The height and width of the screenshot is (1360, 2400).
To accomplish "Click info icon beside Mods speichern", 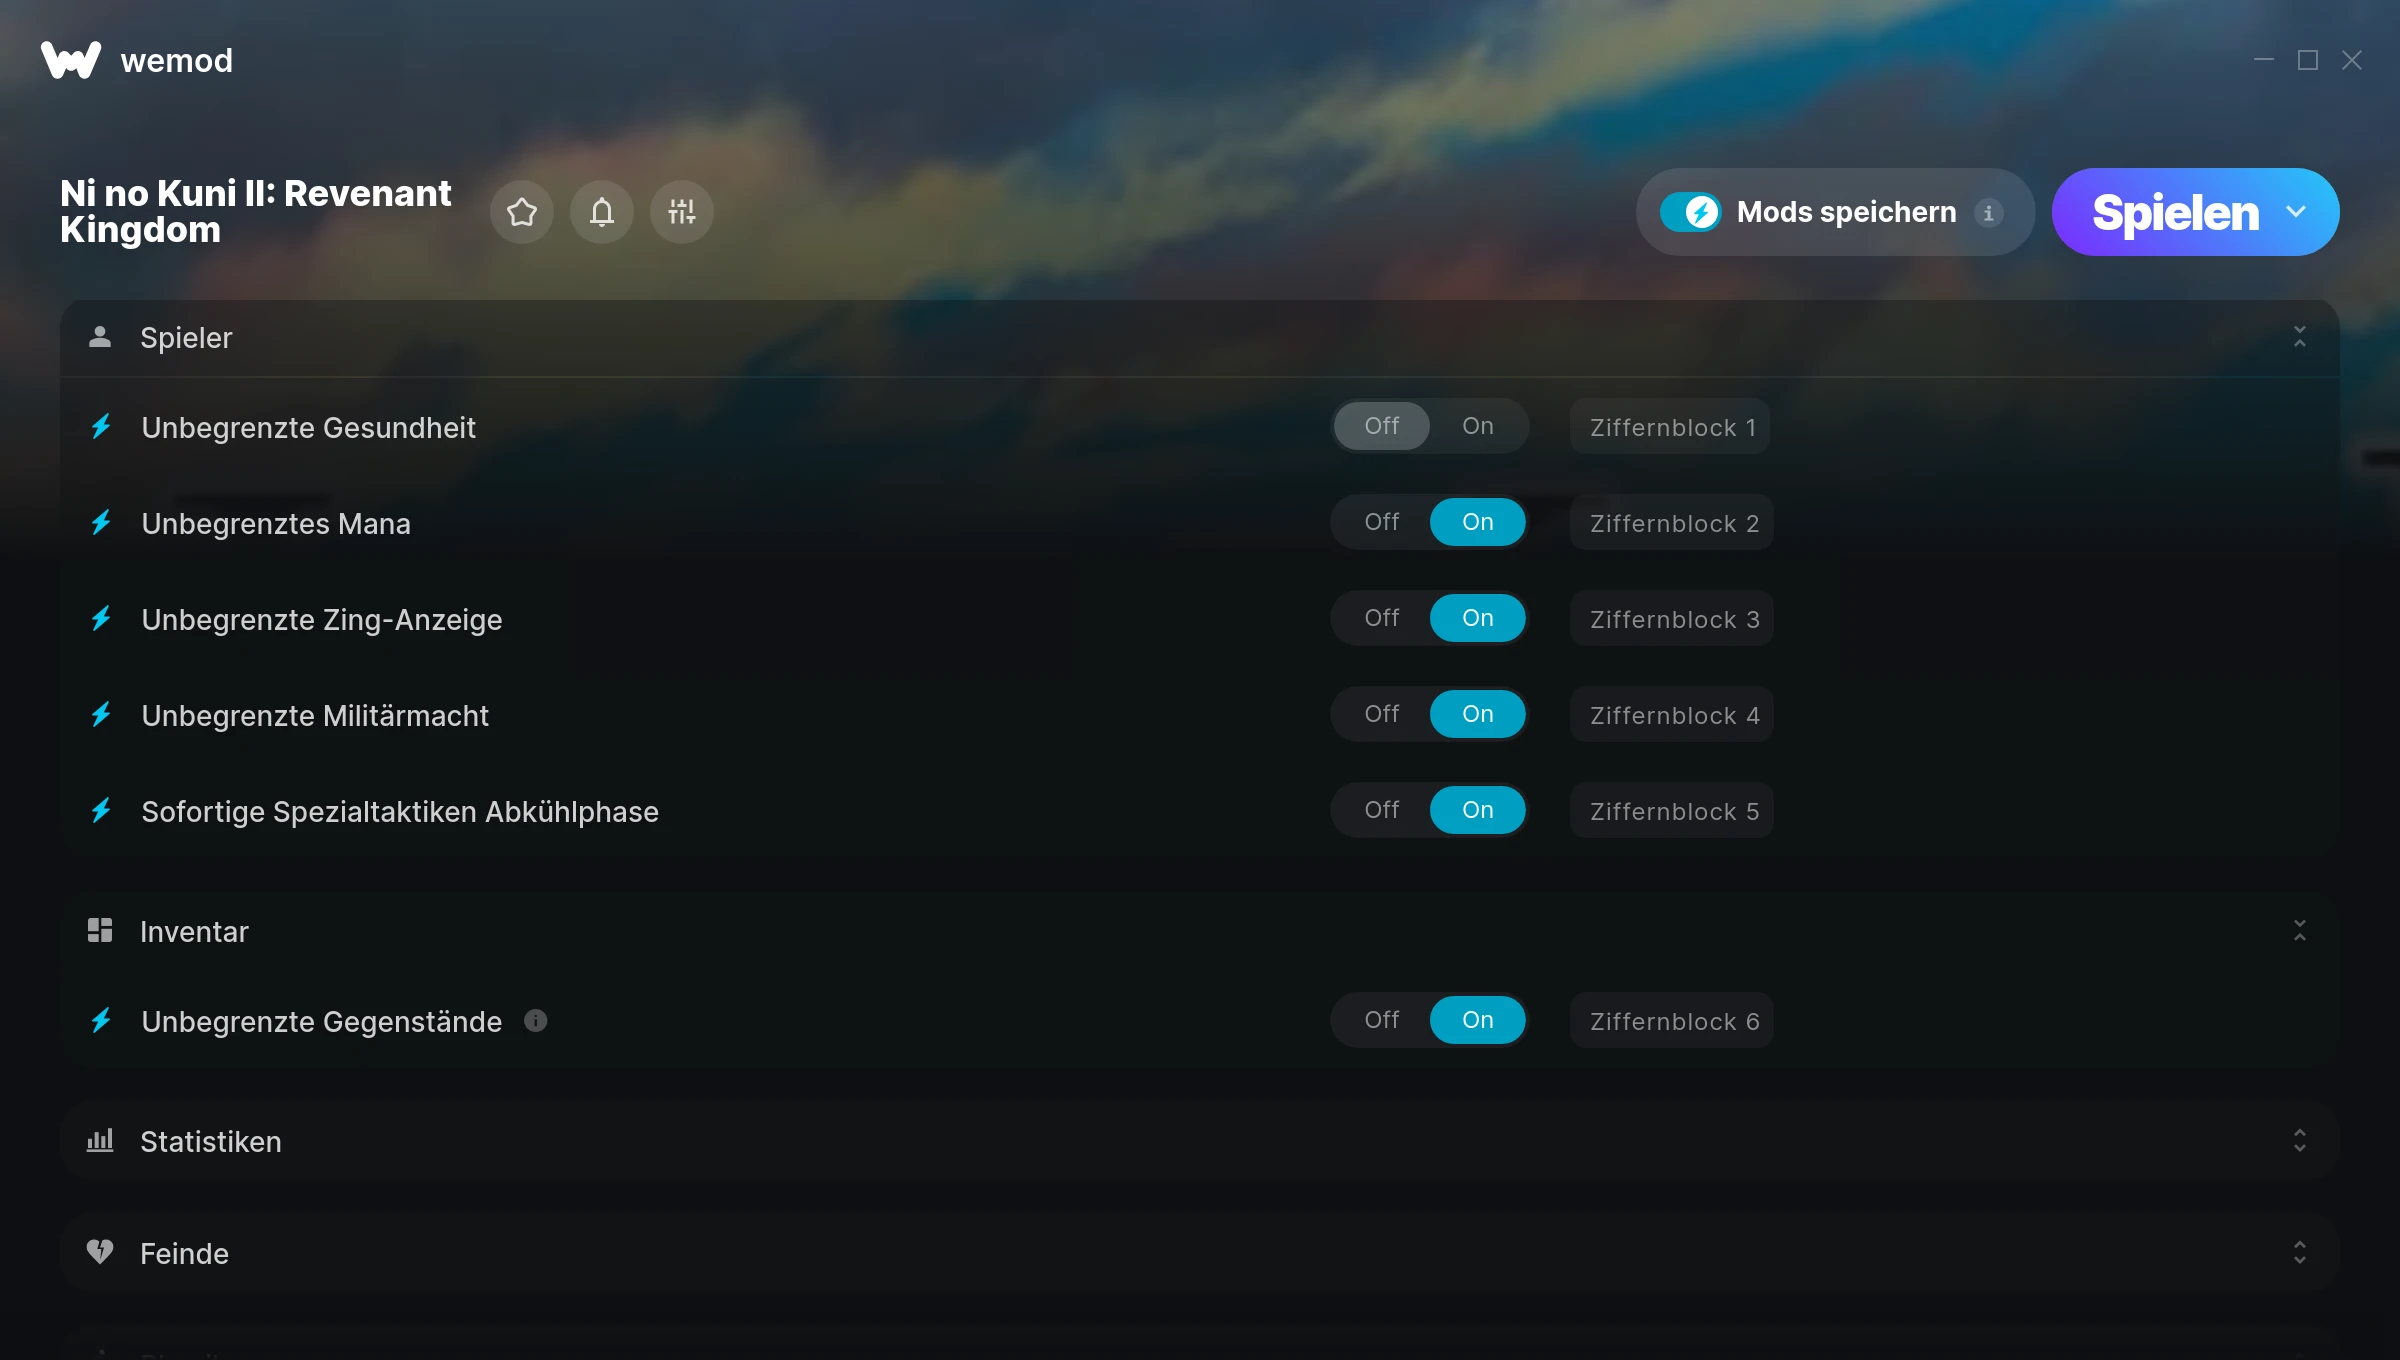I will click(x=1988, y=212).
